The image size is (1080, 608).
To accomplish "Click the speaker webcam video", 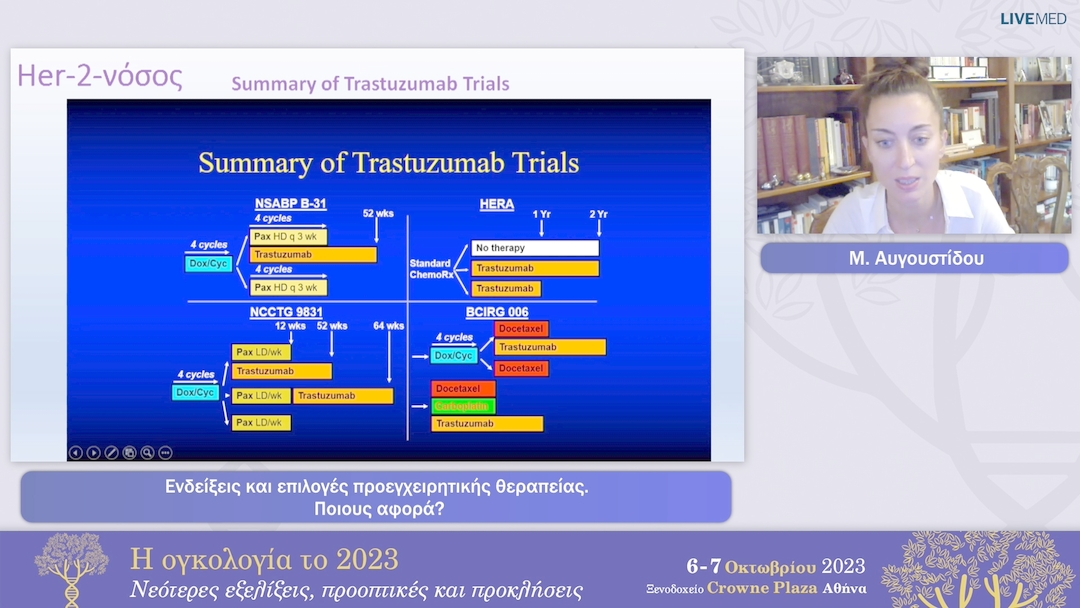I will 913,145.
